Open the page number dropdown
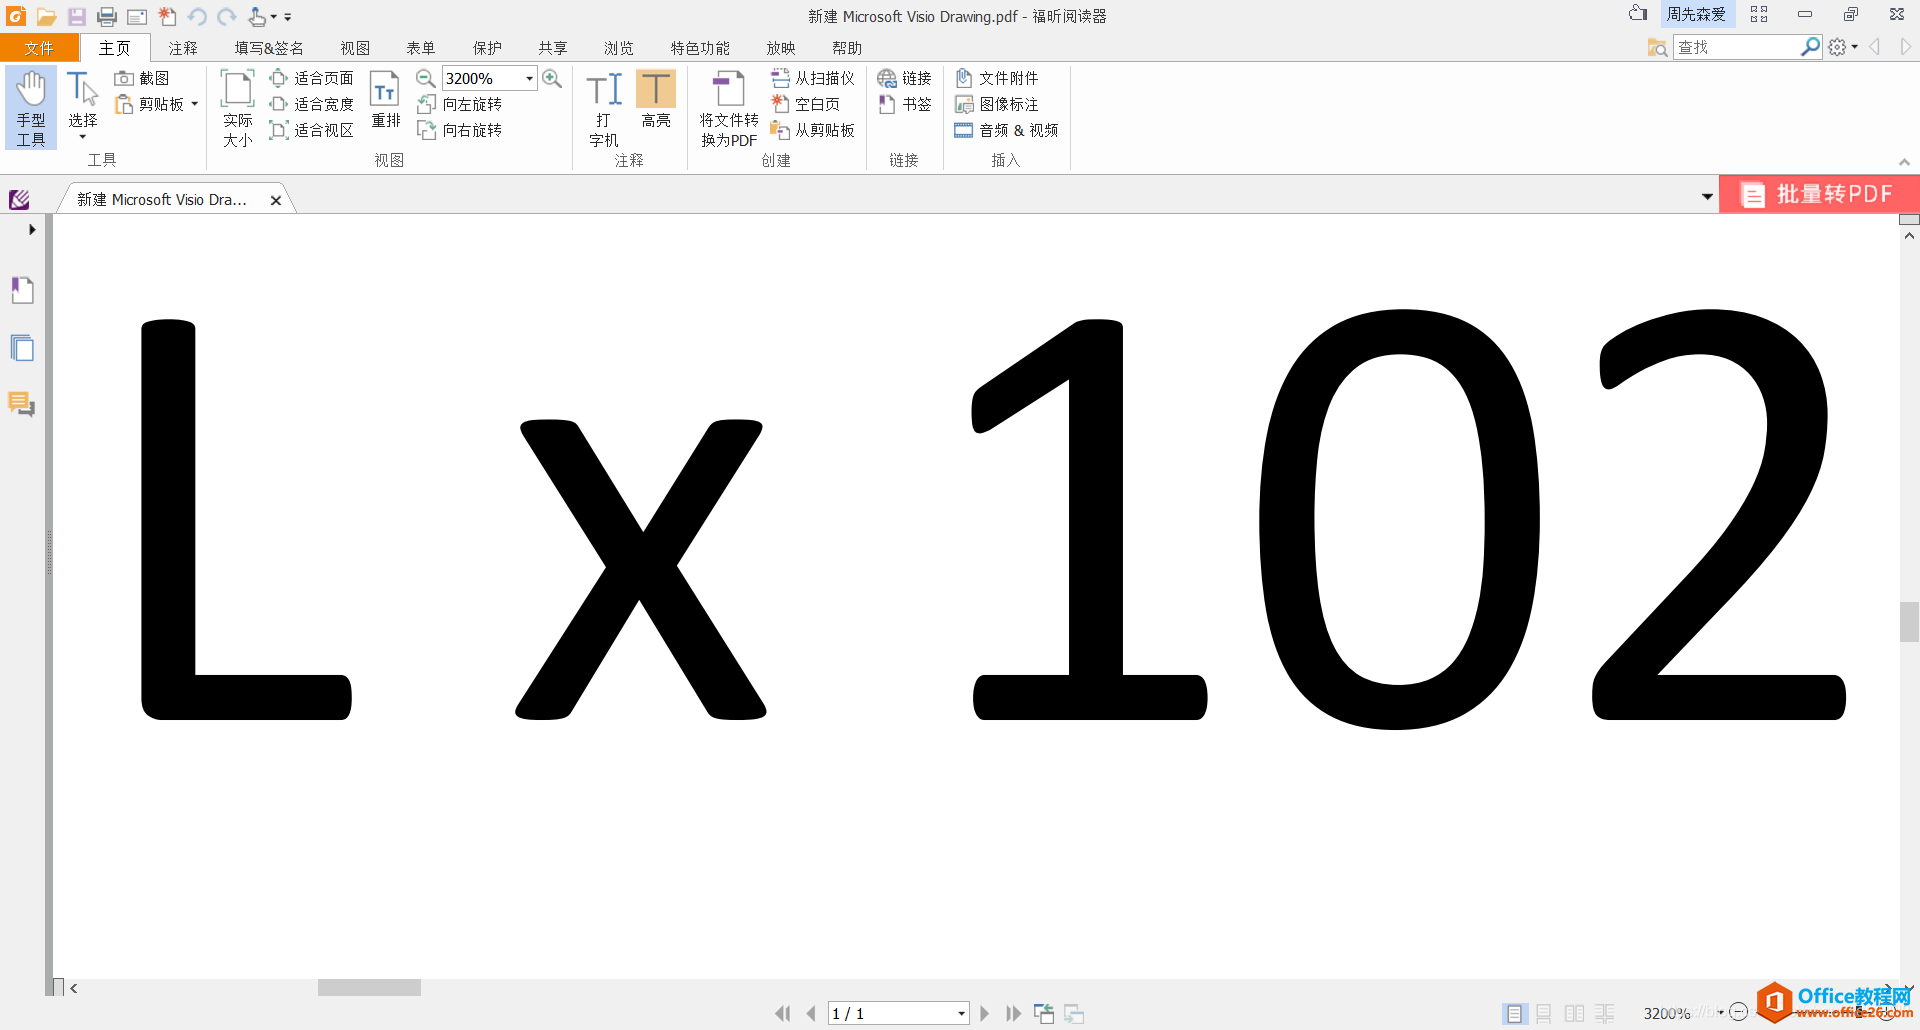Screen dimensions: 1920x1030 pyautogui.click(x=961, y=1014)
